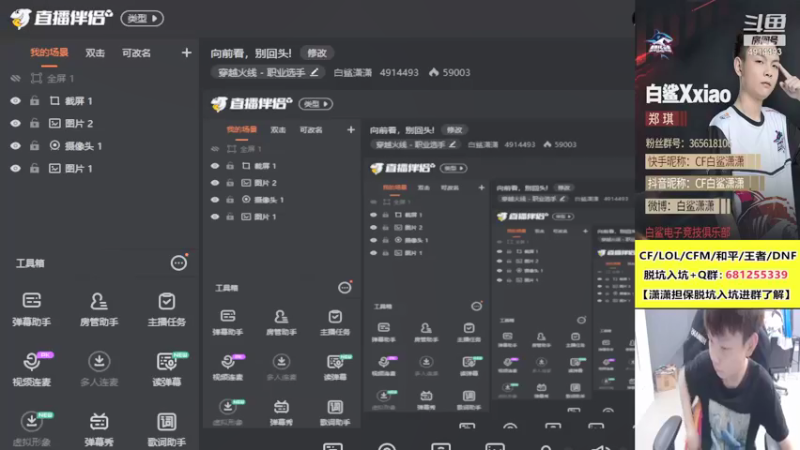Screen dimensions: 800x450
Task: Click the heat value 59003
Action: click(x=456, y=72)
